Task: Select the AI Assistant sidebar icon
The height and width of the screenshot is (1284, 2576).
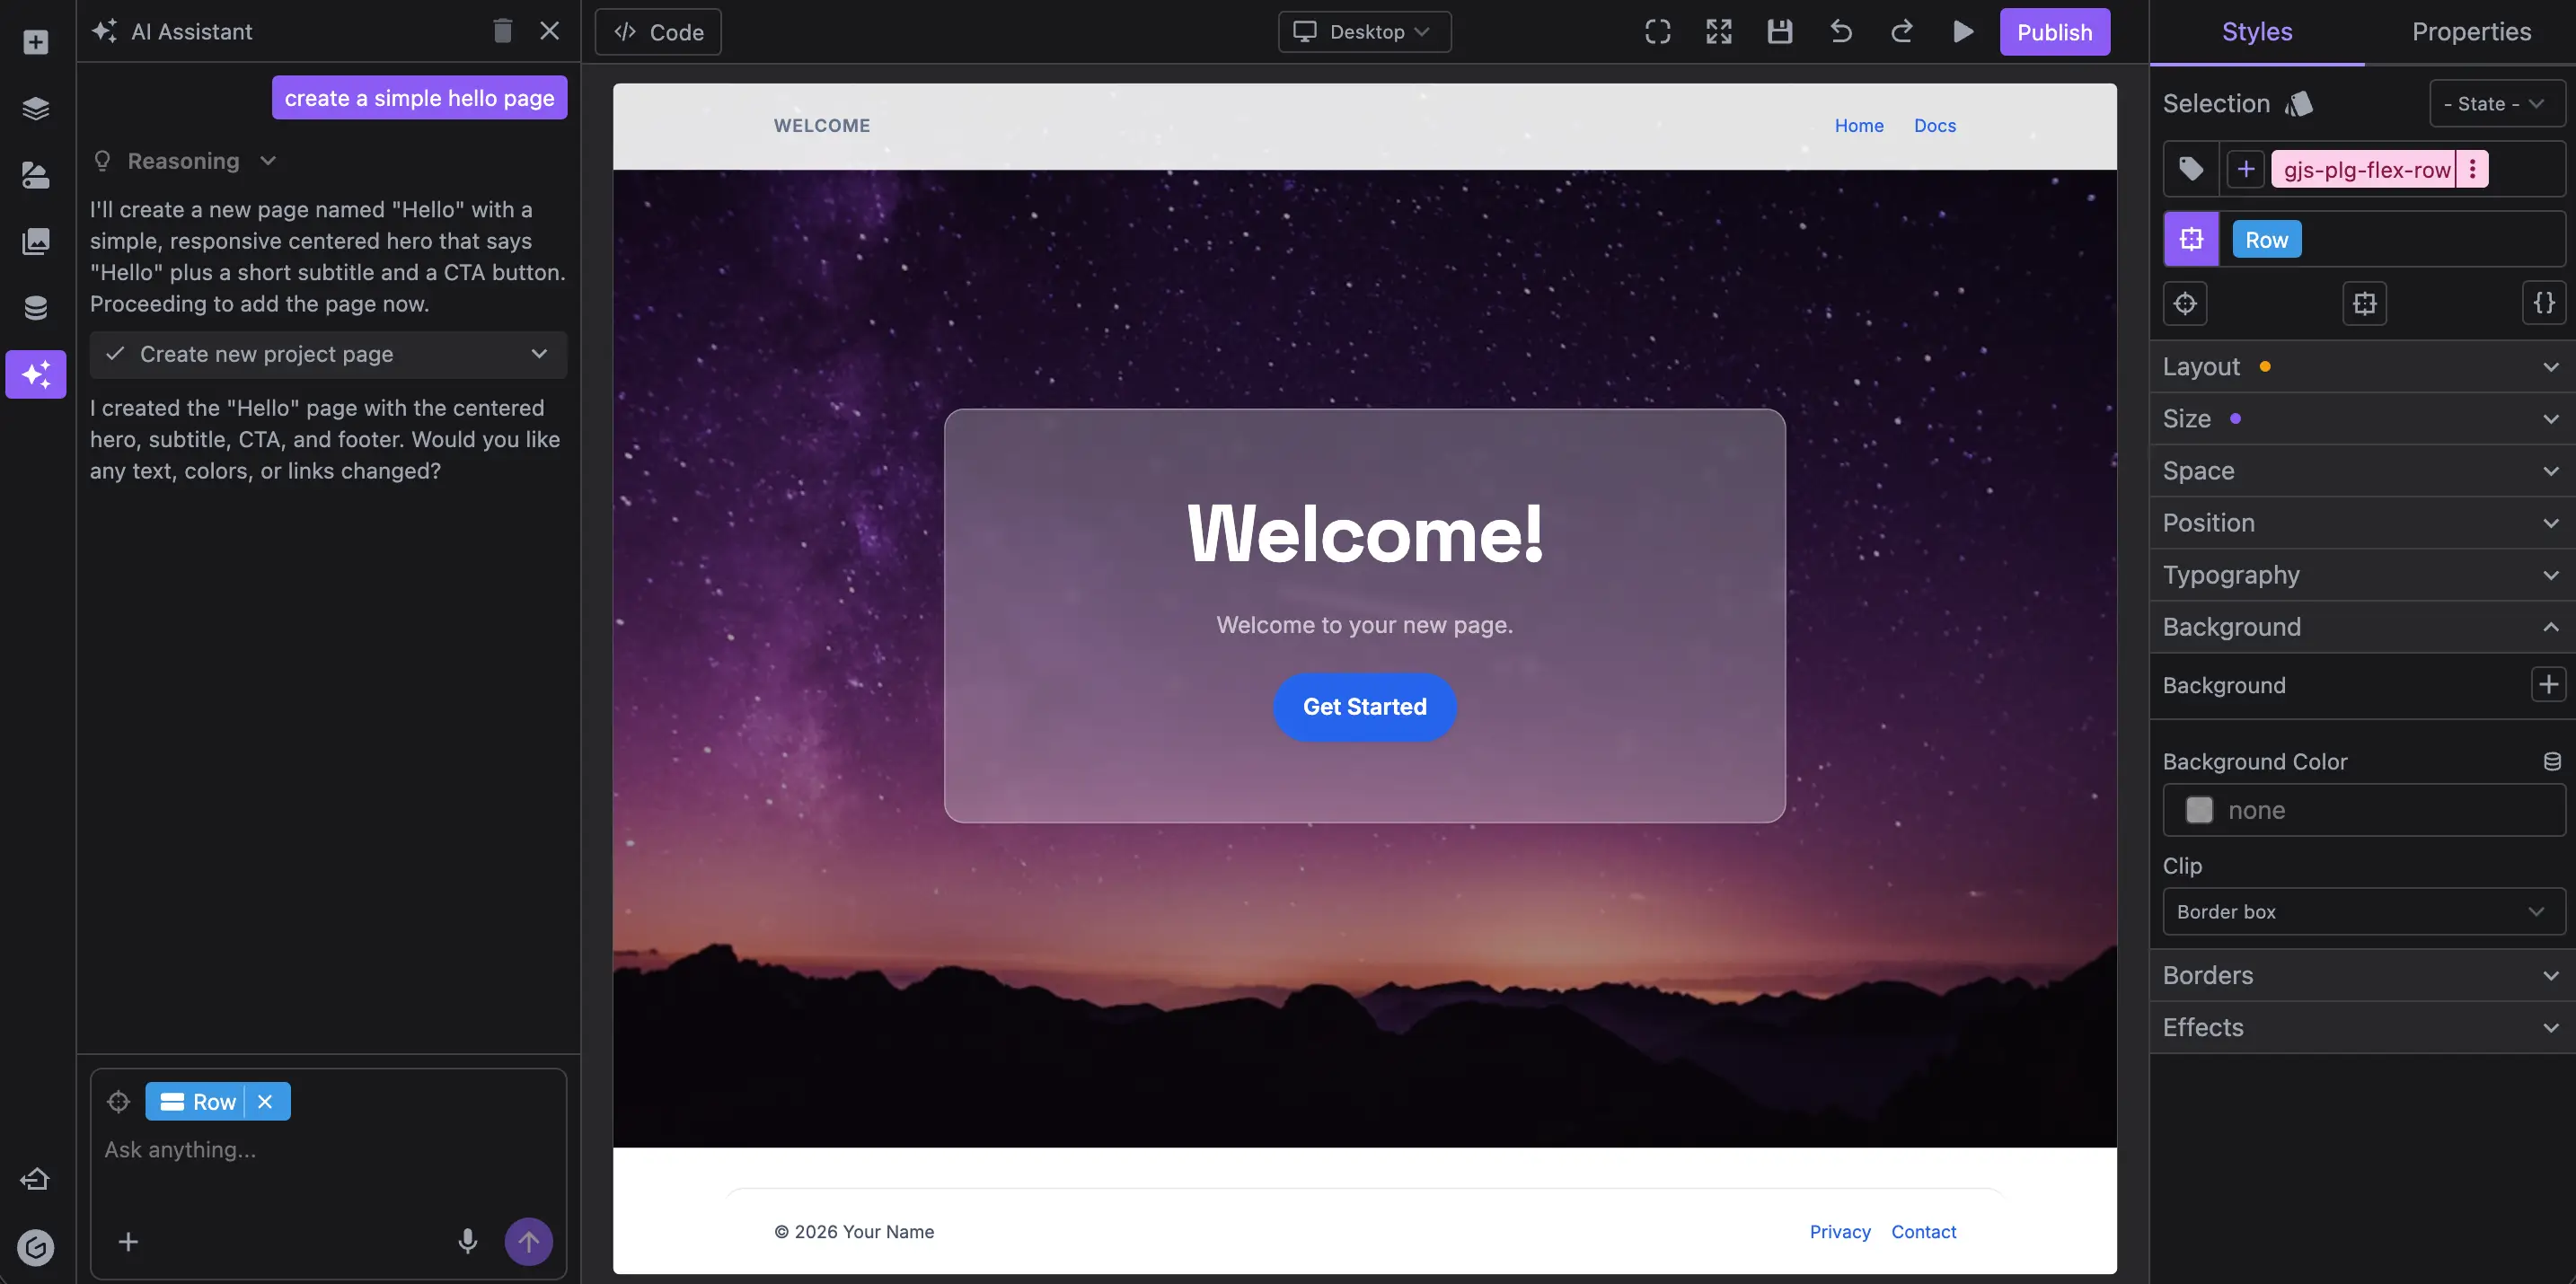Action: tap(36, 374)
